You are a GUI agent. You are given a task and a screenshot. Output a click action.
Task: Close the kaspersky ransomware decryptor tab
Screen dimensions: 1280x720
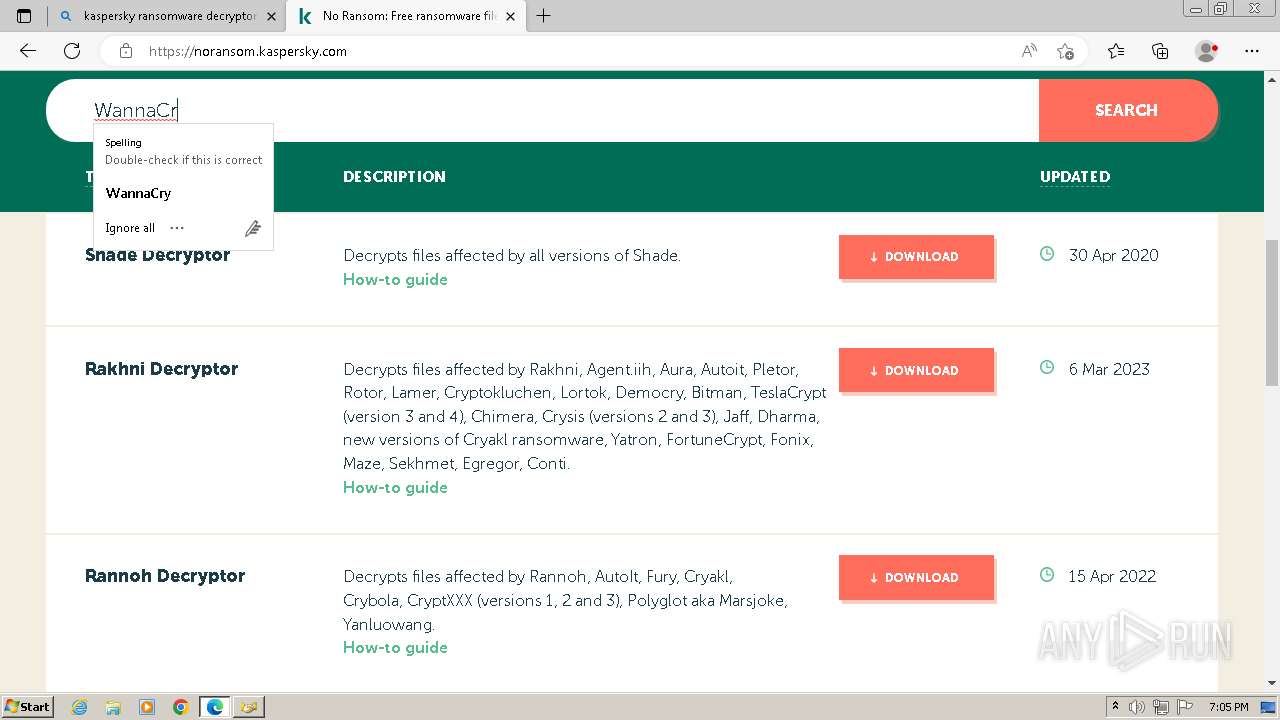click(x=271, y=17)
